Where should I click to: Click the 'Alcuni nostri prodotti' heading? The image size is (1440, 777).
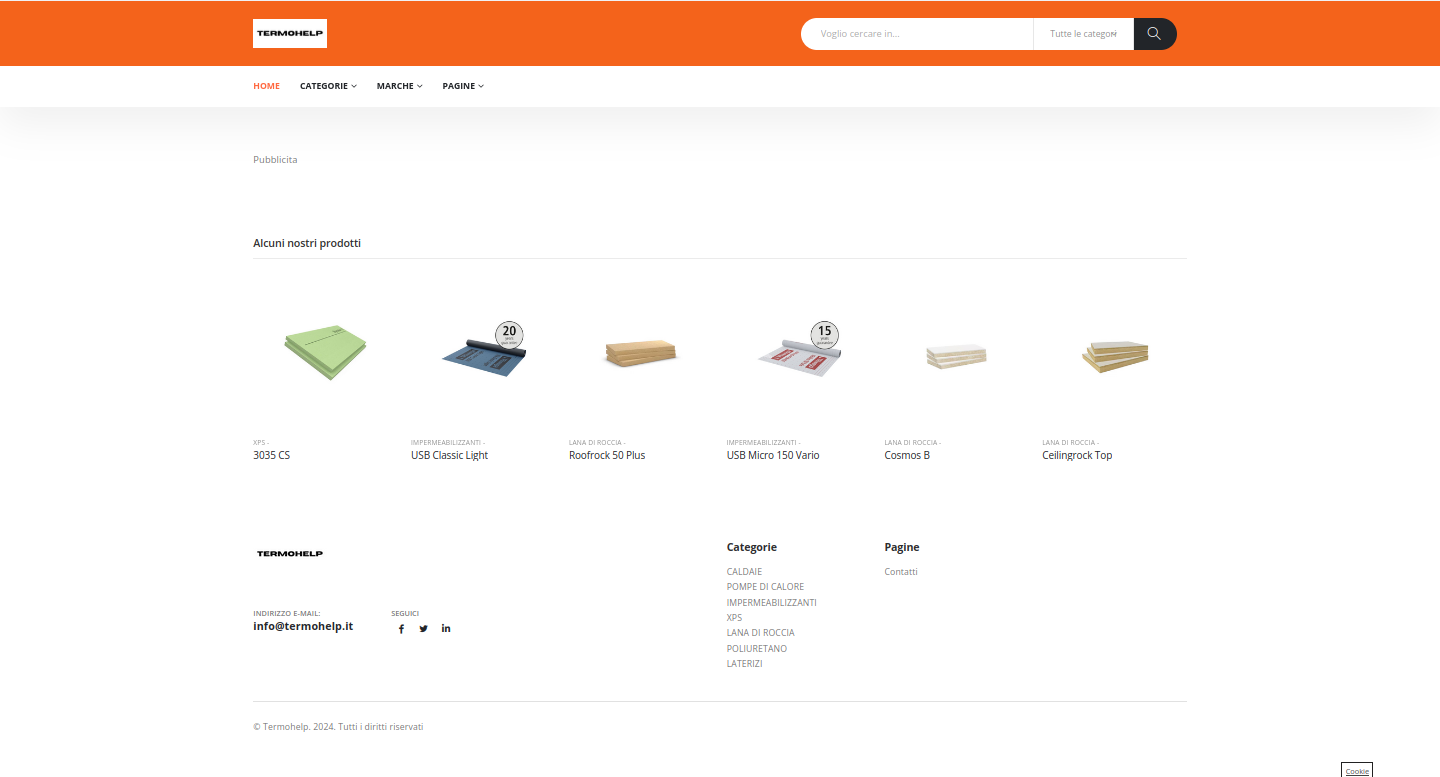(x=307, y=243)
